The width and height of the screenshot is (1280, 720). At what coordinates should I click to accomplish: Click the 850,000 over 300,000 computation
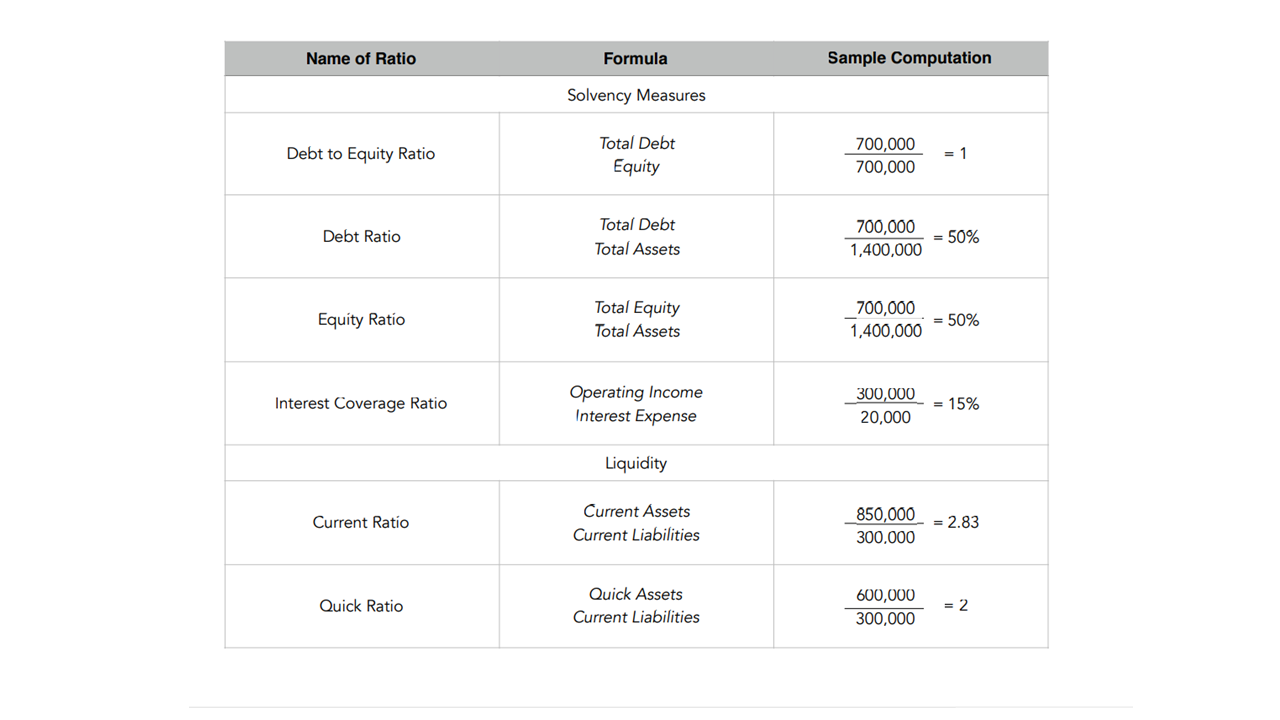click(x=885, y=525)
